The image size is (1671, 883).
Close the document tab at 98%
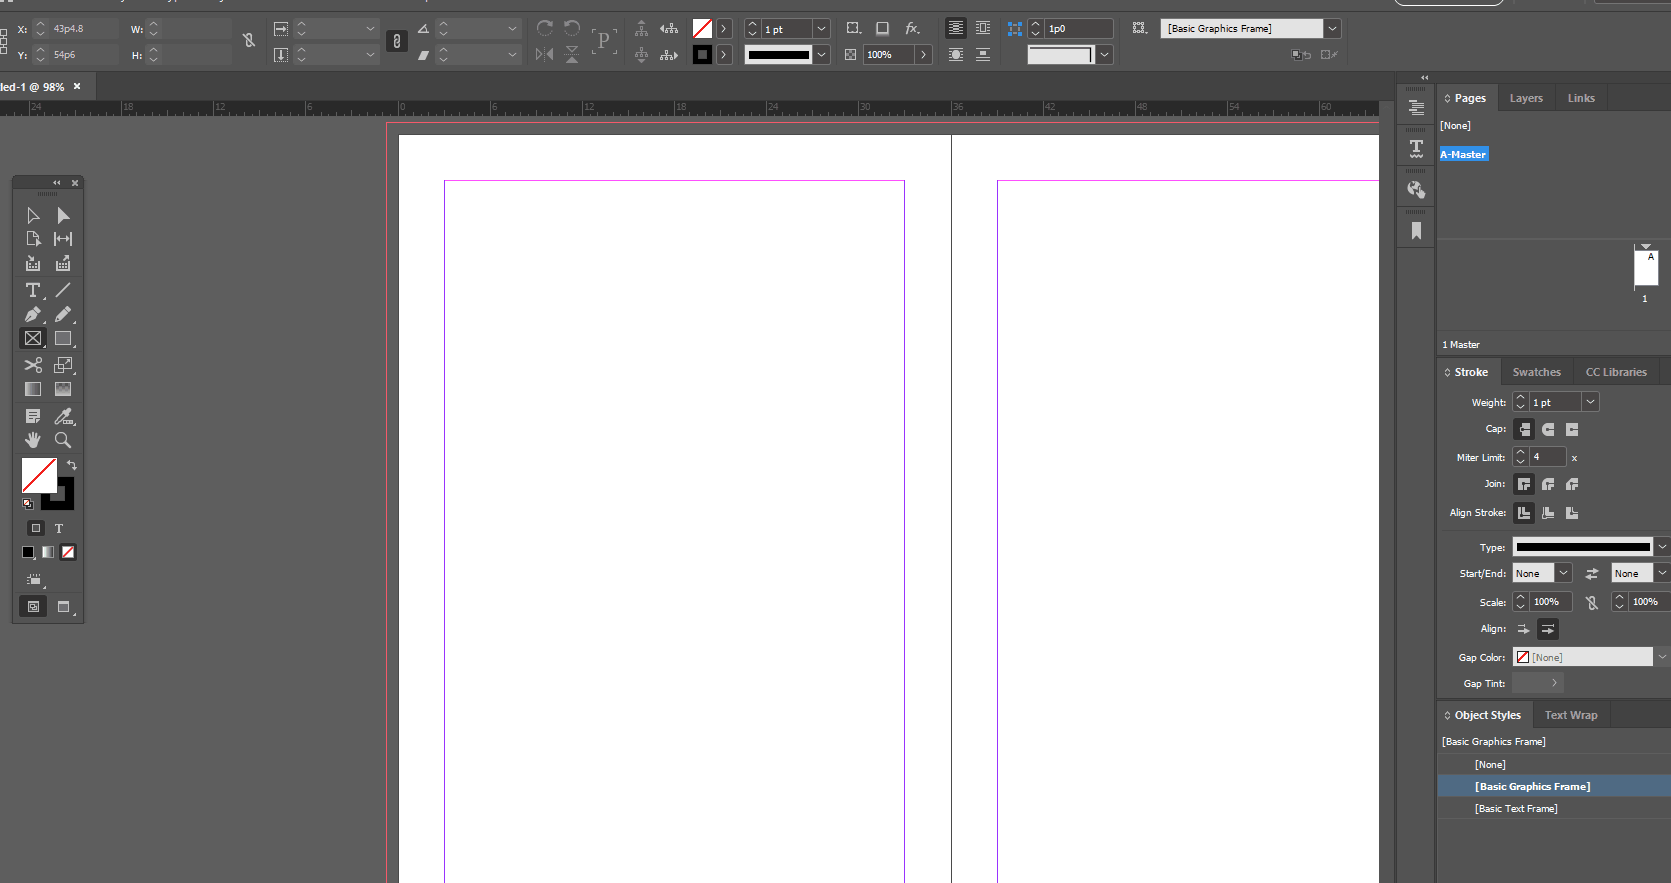tap(77, 87)
